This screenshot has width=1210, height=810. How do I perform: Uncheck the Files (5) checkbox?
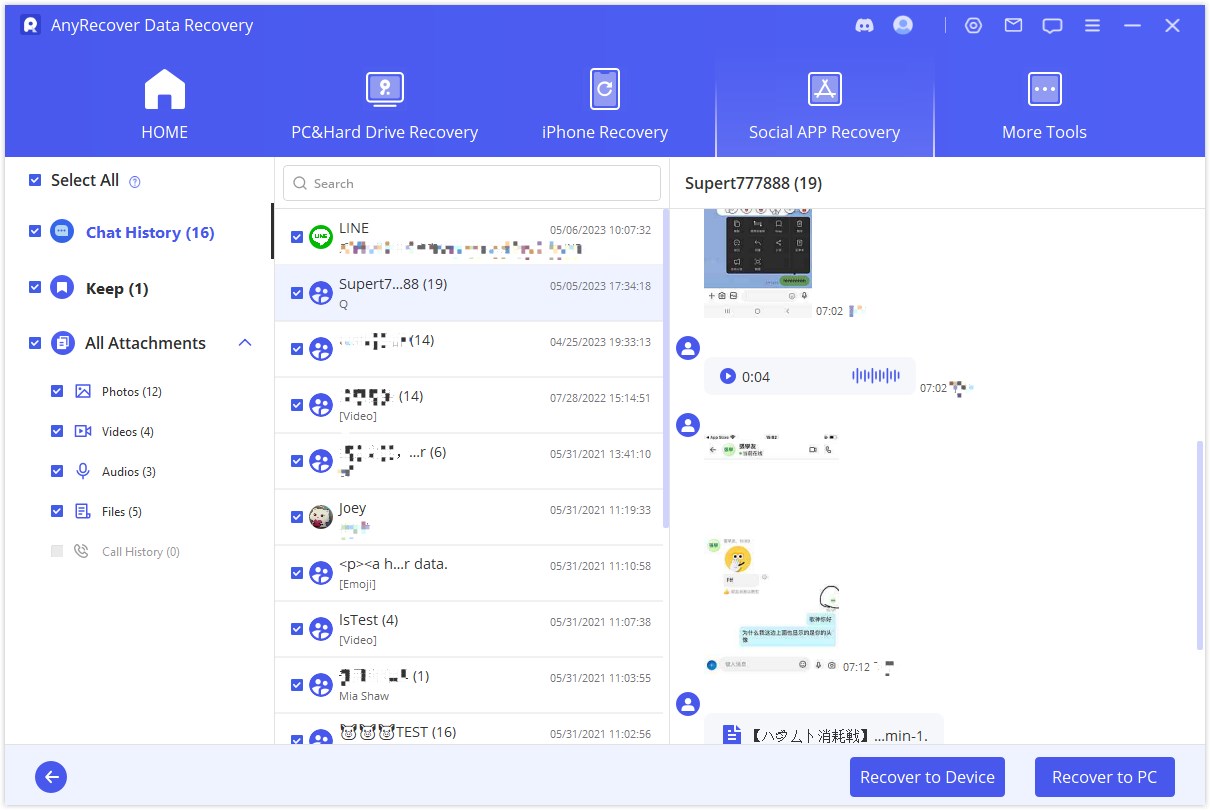tap(57, 511)
